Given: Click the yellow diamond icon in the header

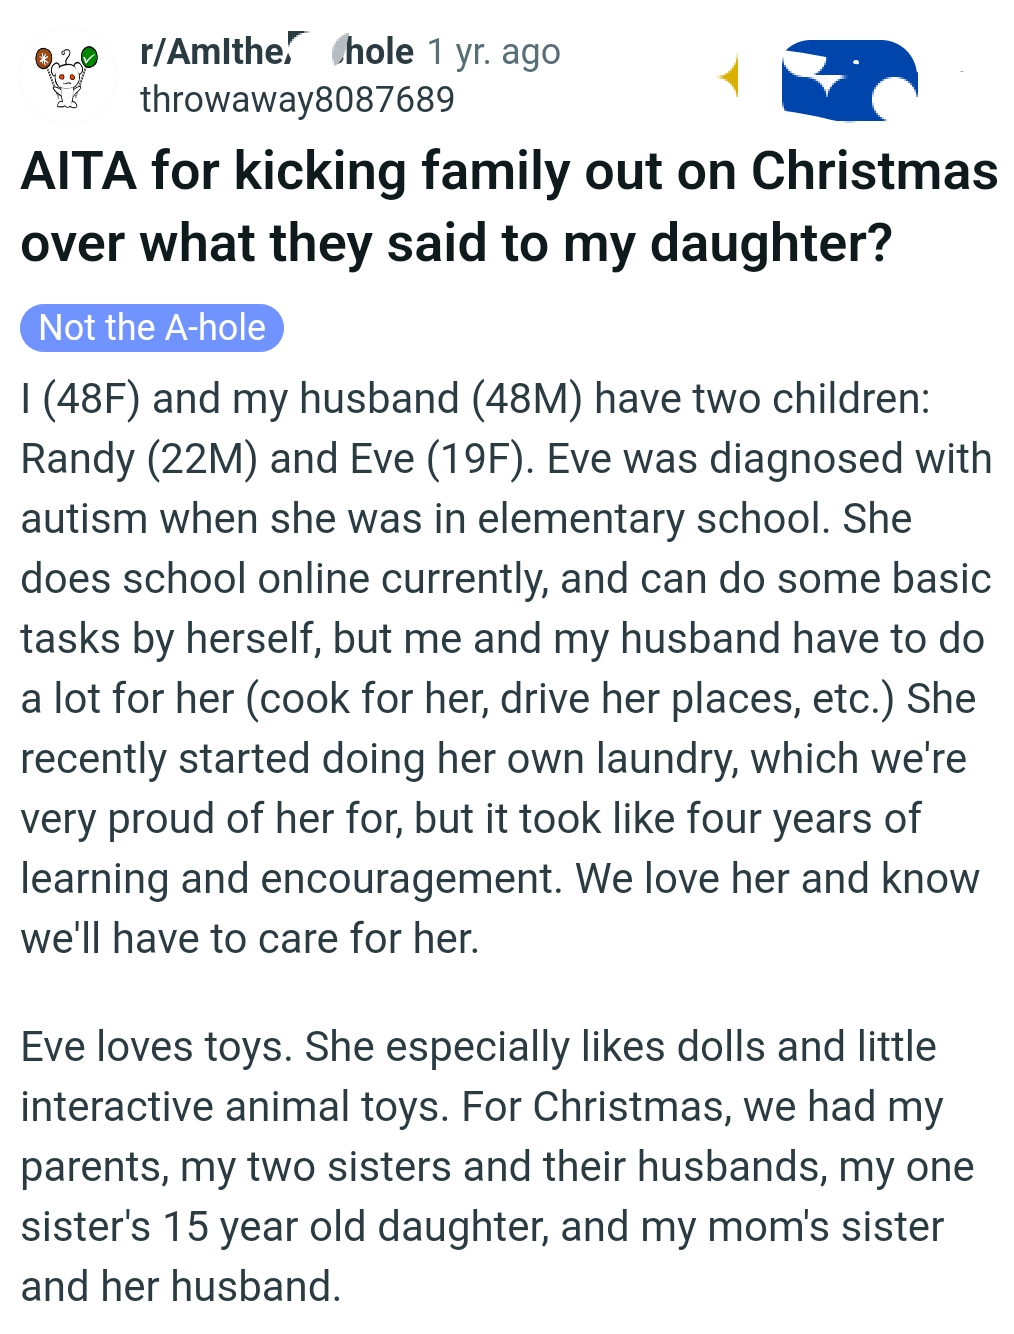Looking at the screenshot, I should [x=729, y=76].
